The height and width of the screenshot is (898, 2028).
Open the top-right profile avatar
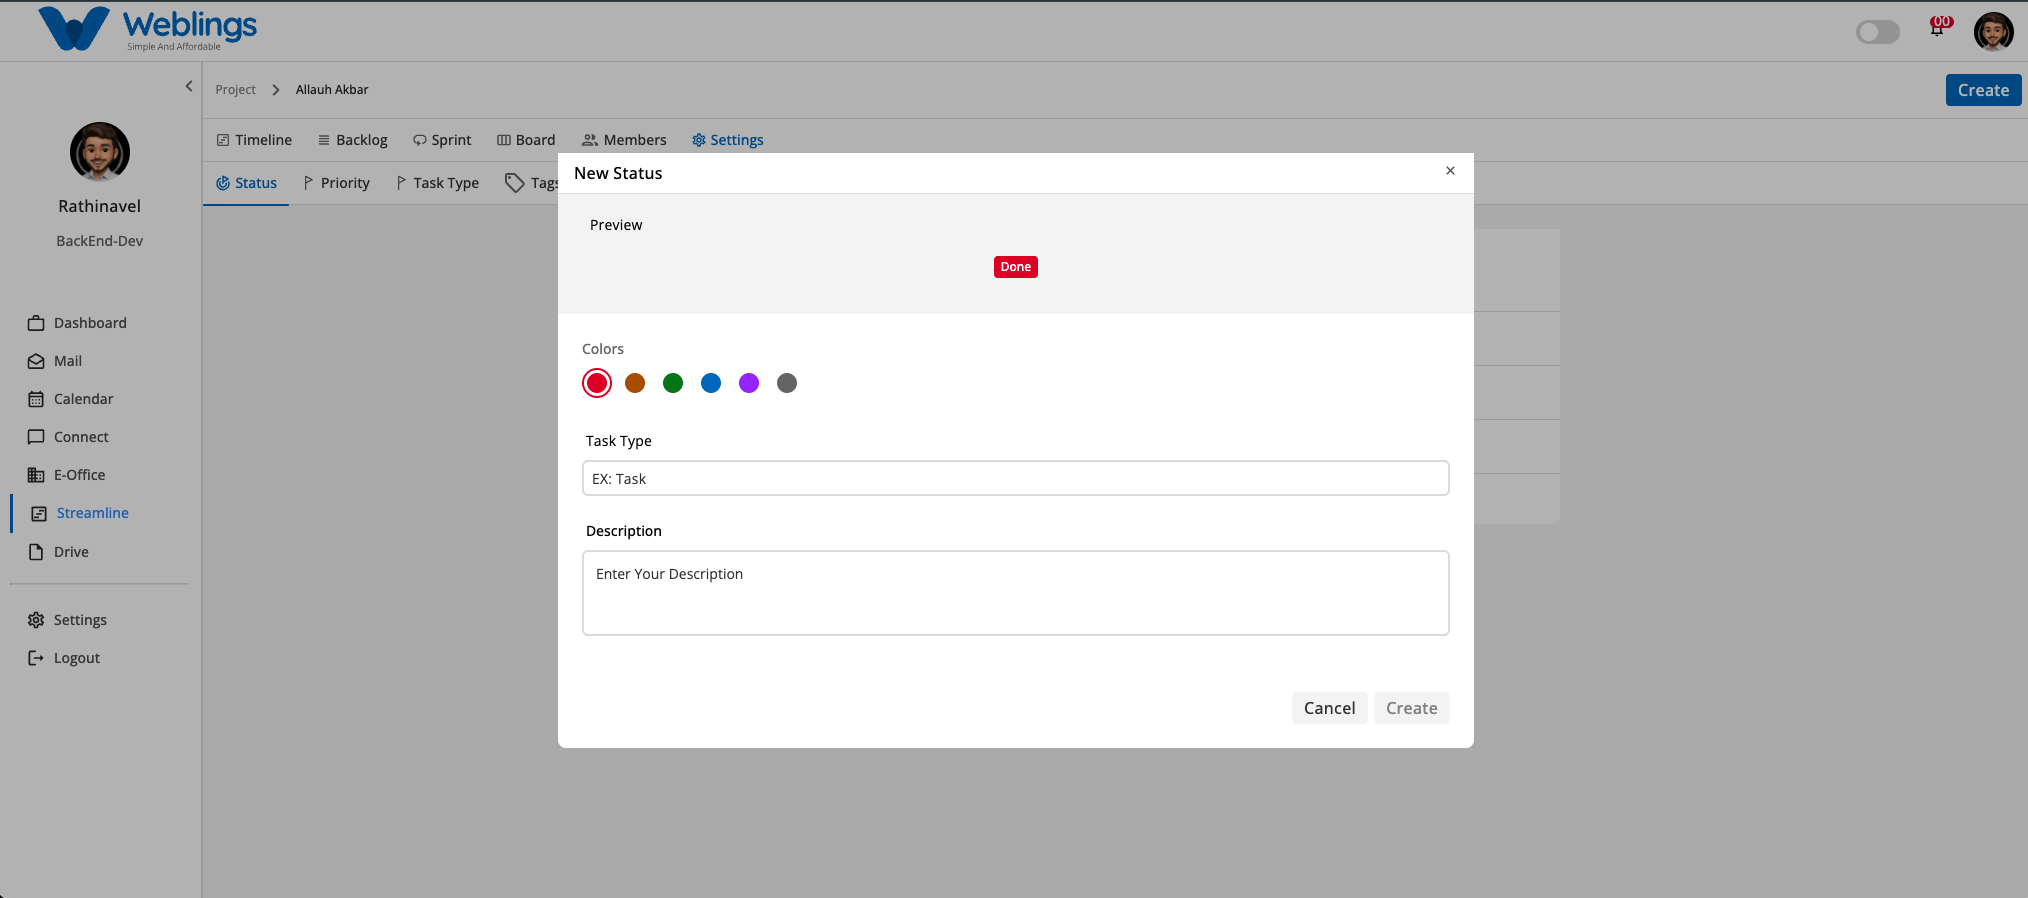pyautogui.click(x=1993, y=31)
